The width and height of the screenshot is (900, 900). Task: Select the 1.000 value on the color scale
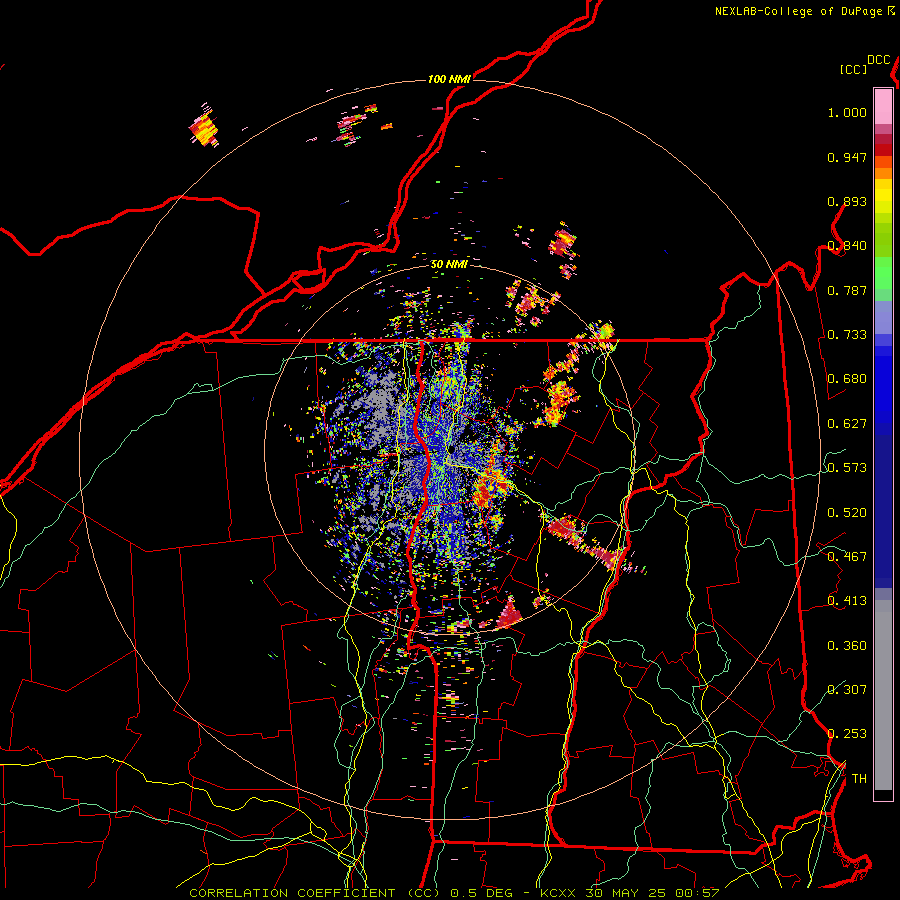pyautogui.click(x=847, y=112)
